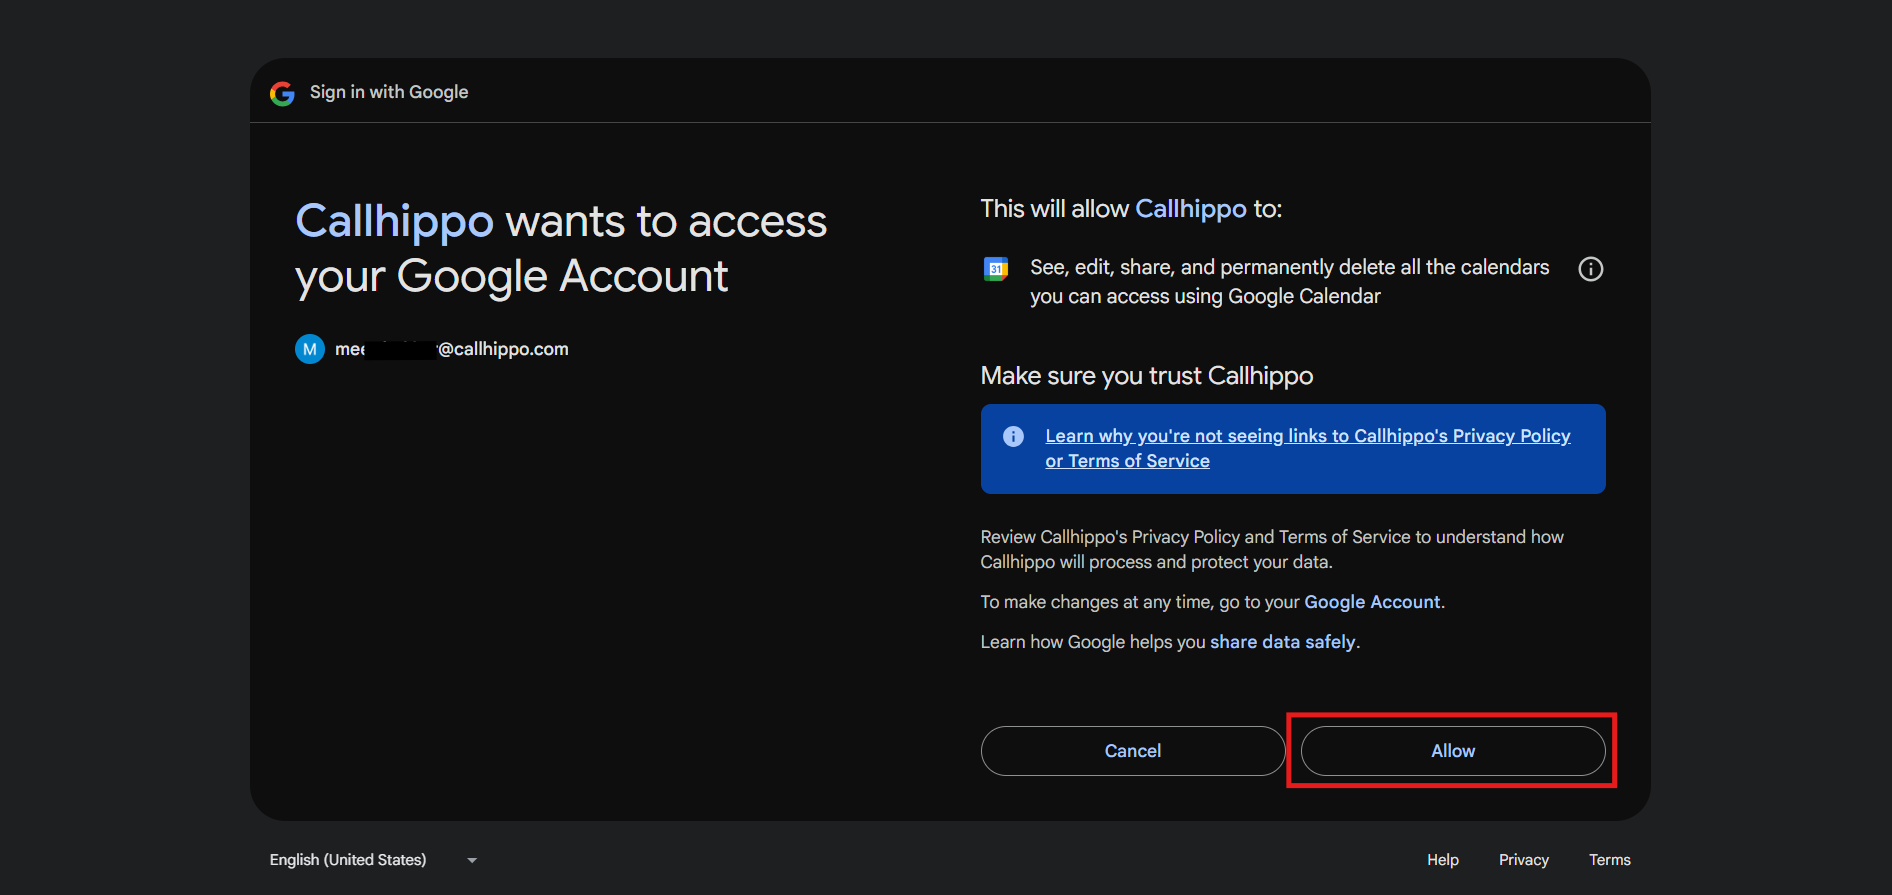Click the Google G logo

(282, 93)
